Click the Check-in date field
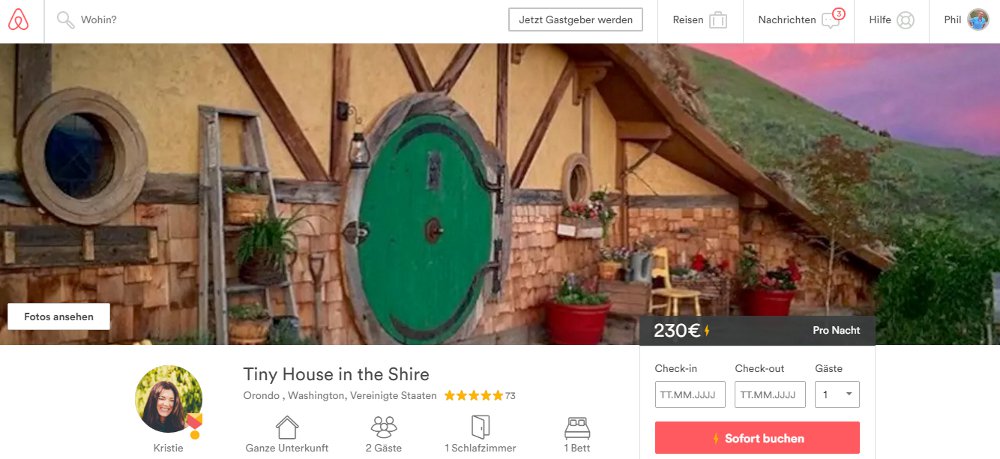Screen dimensions: 1000x459 (x=690, y=395)
